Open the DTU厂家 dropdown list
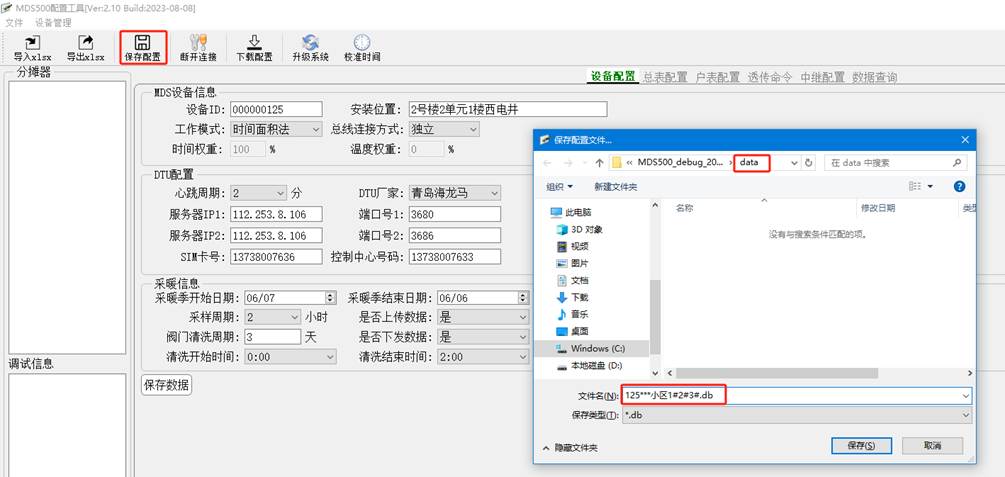Screen dimensions: 1005x477 (493, 193)
